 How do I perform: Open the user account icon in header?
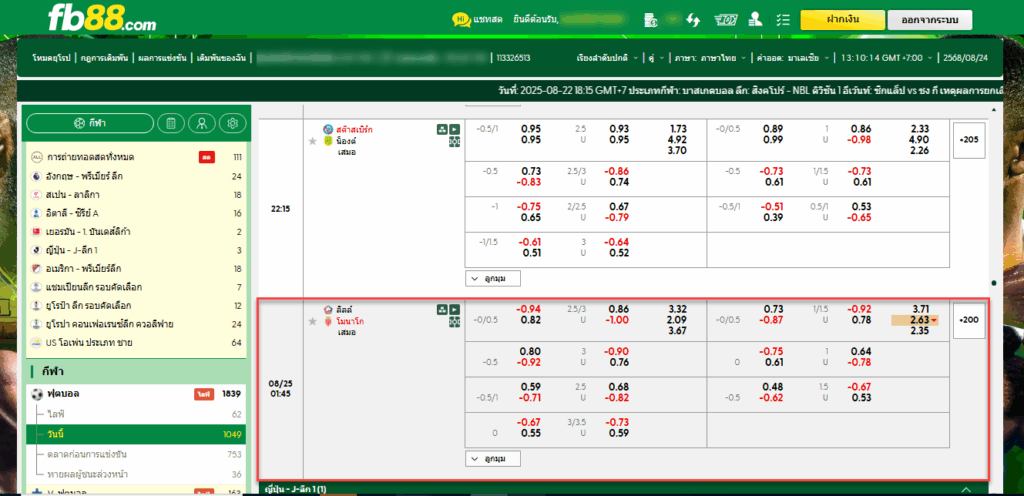coord(756,20)
